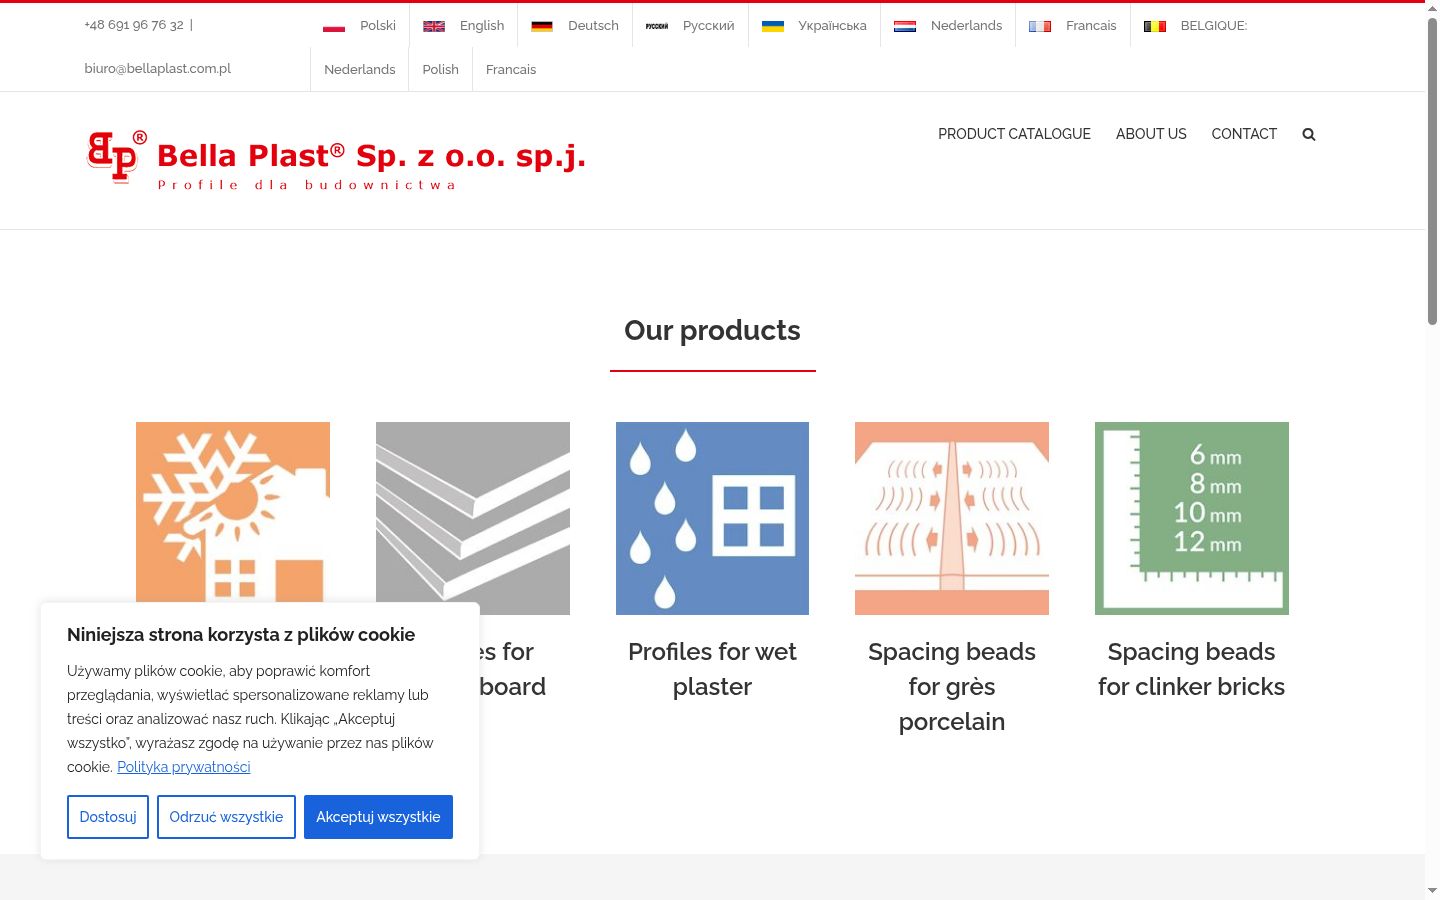
Task: Switch language to Polski
Action: pyautogui.click(x=378, y=26)
